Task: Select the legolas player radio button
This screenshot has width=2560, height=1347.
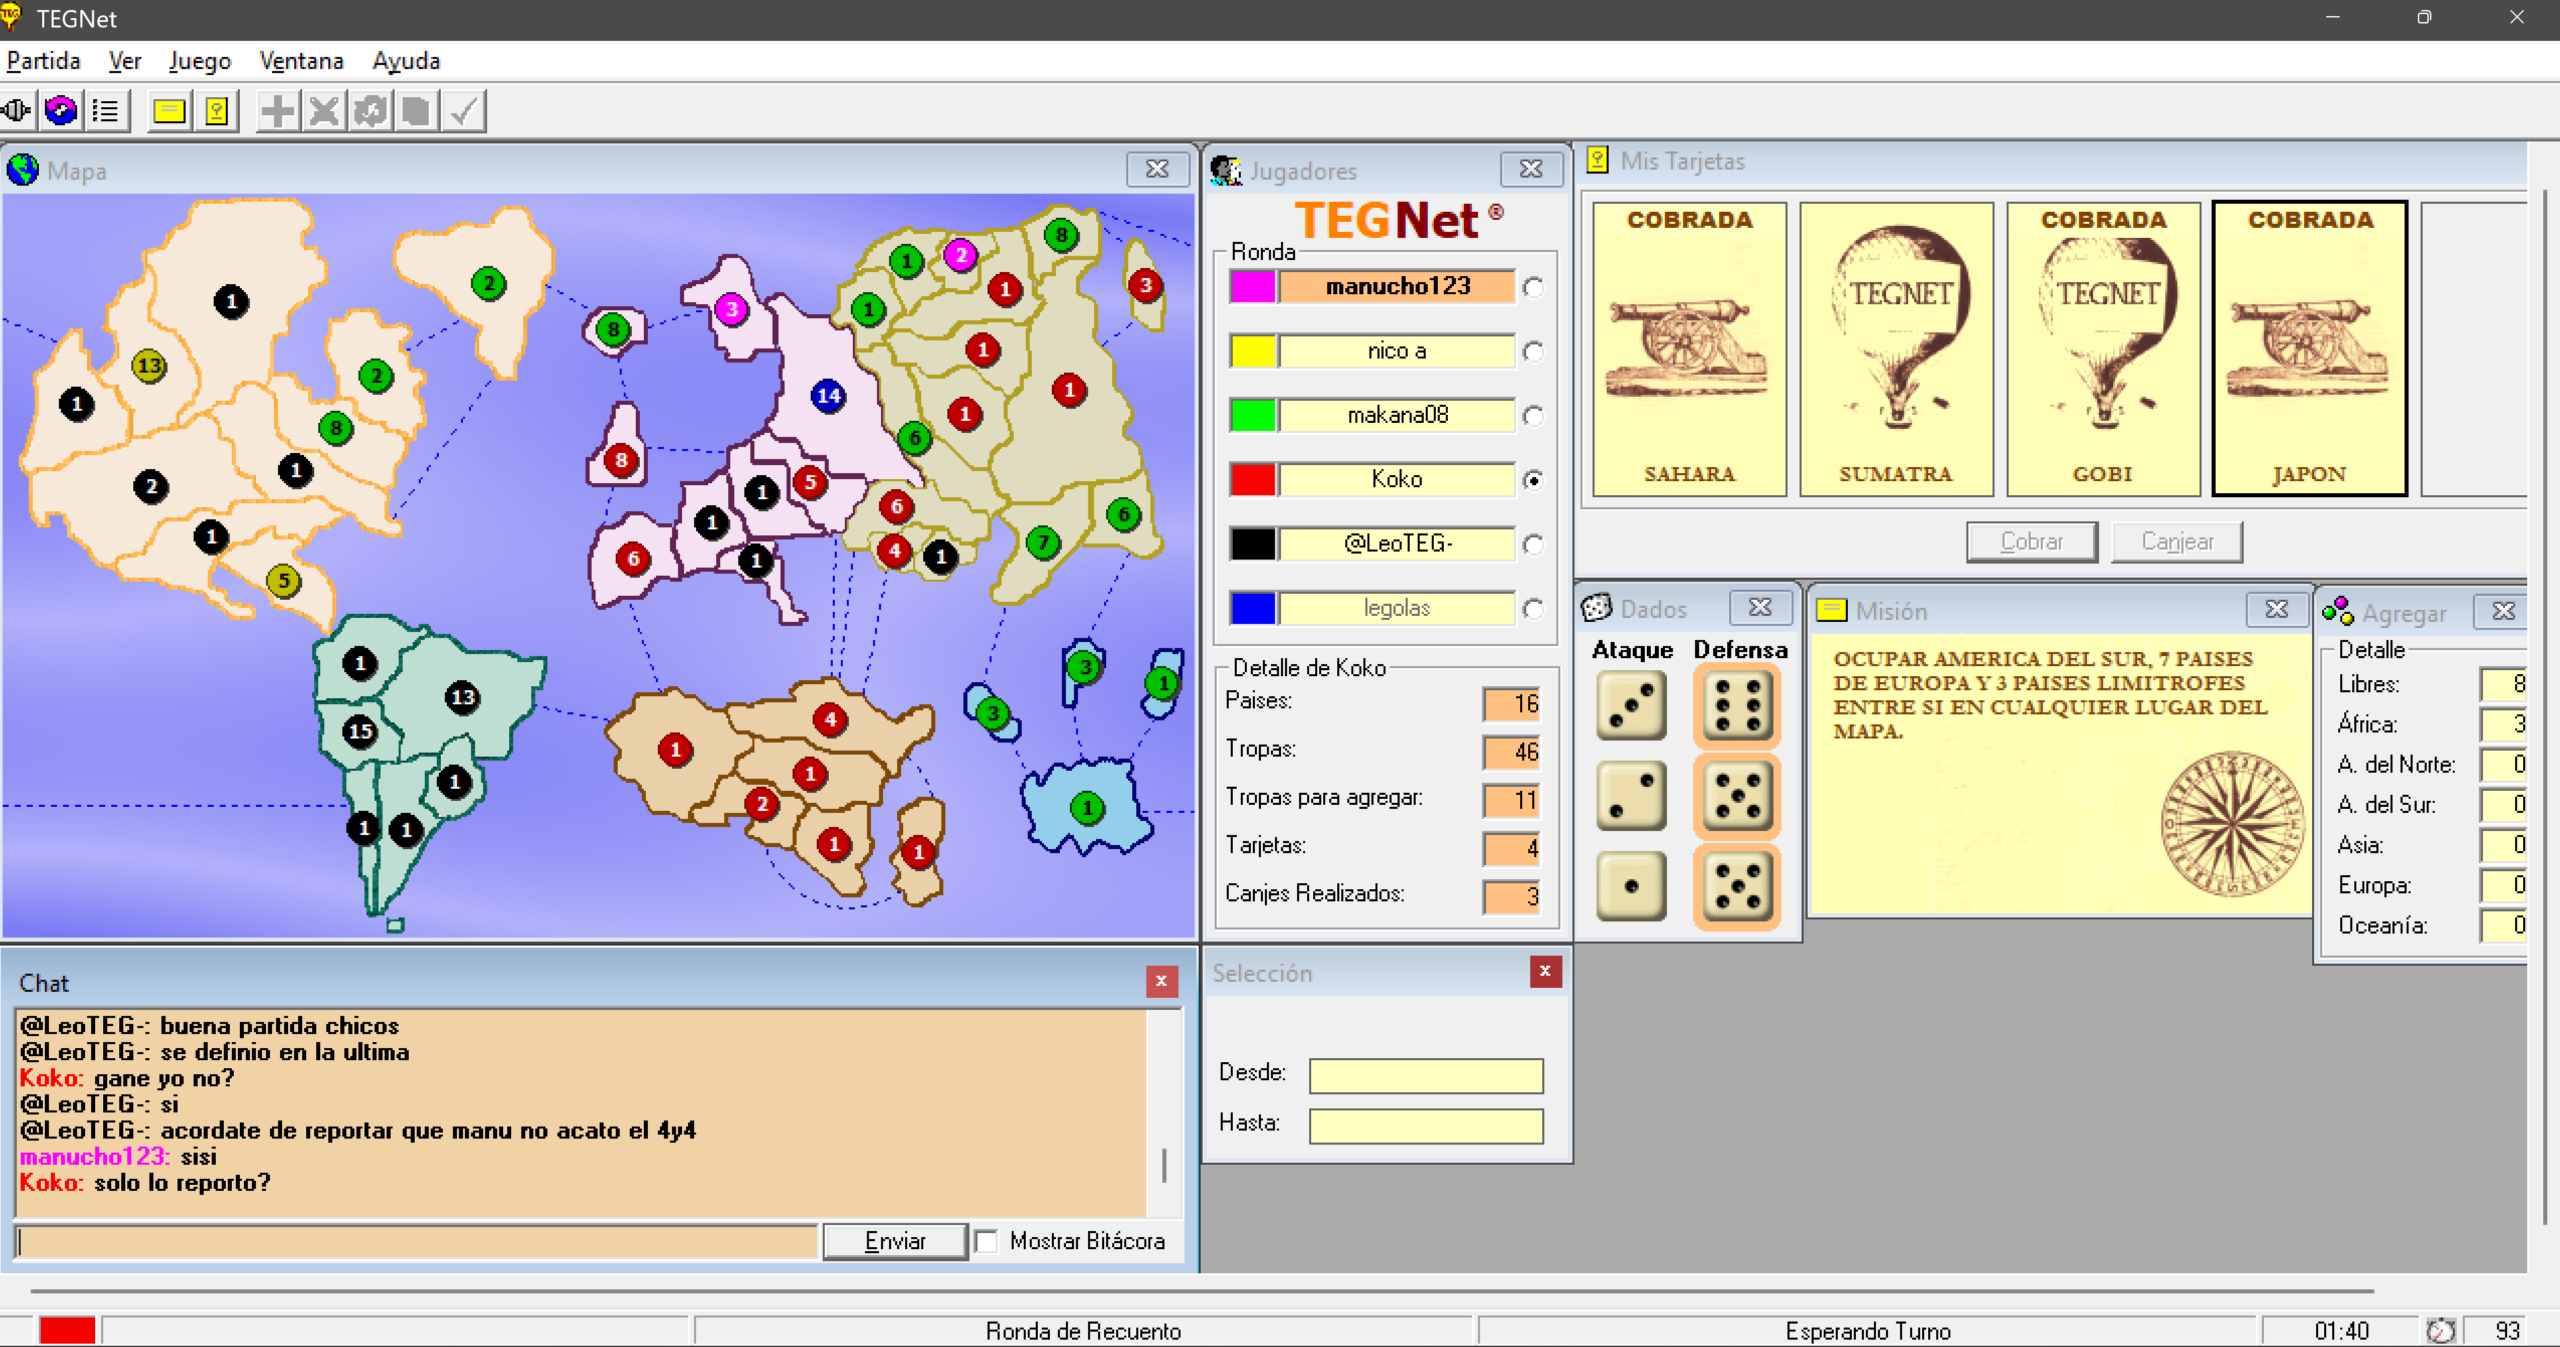Action: tap(1533, 608)
